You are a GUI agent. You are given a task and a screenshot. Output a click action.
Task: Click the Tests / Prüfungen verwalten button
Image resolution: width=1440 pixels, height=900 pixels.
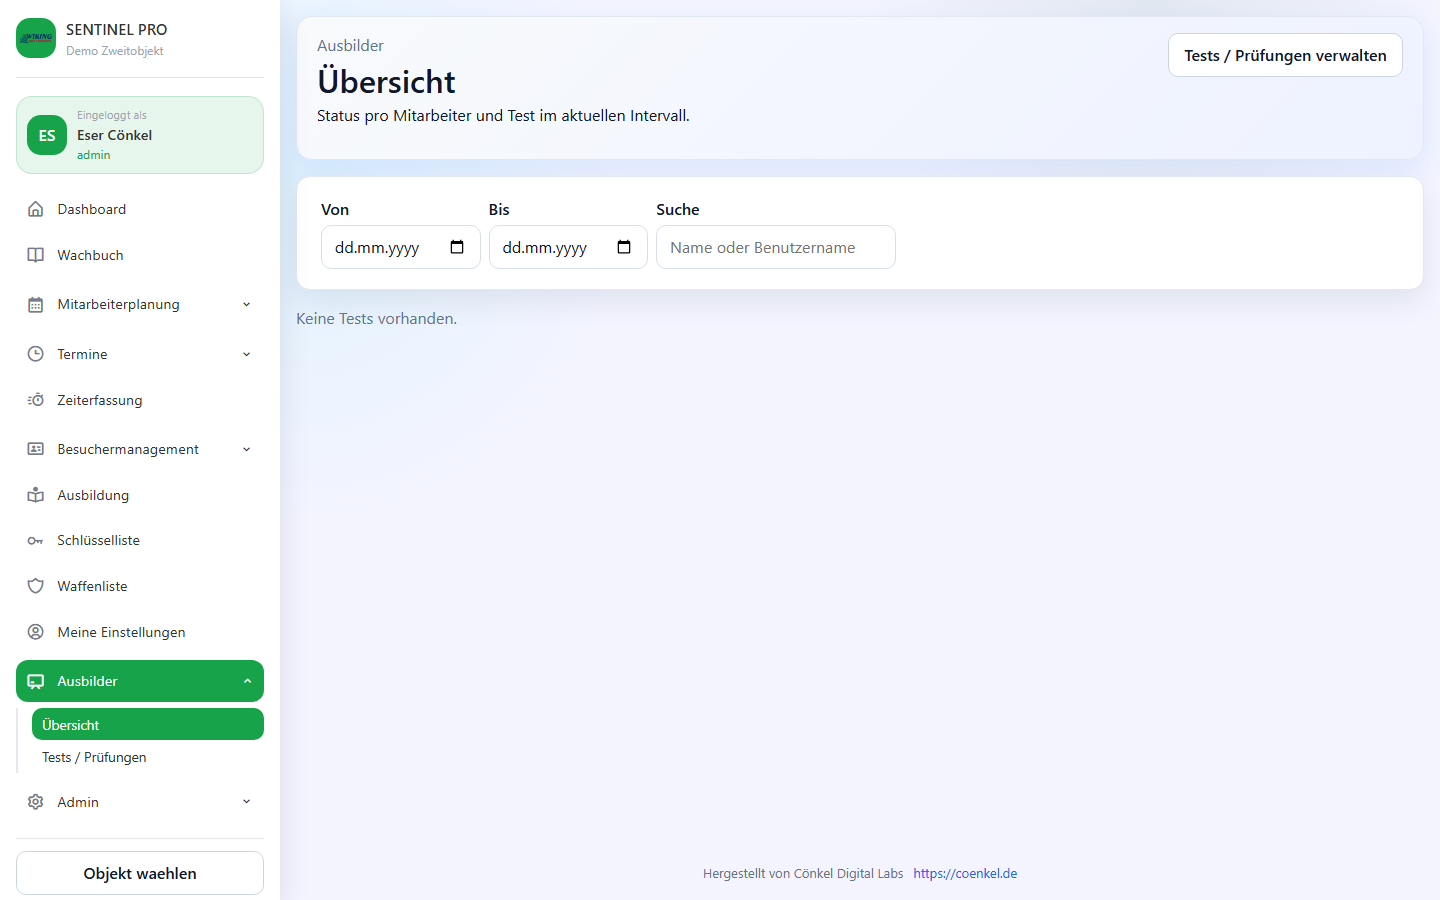point(1285,55)
